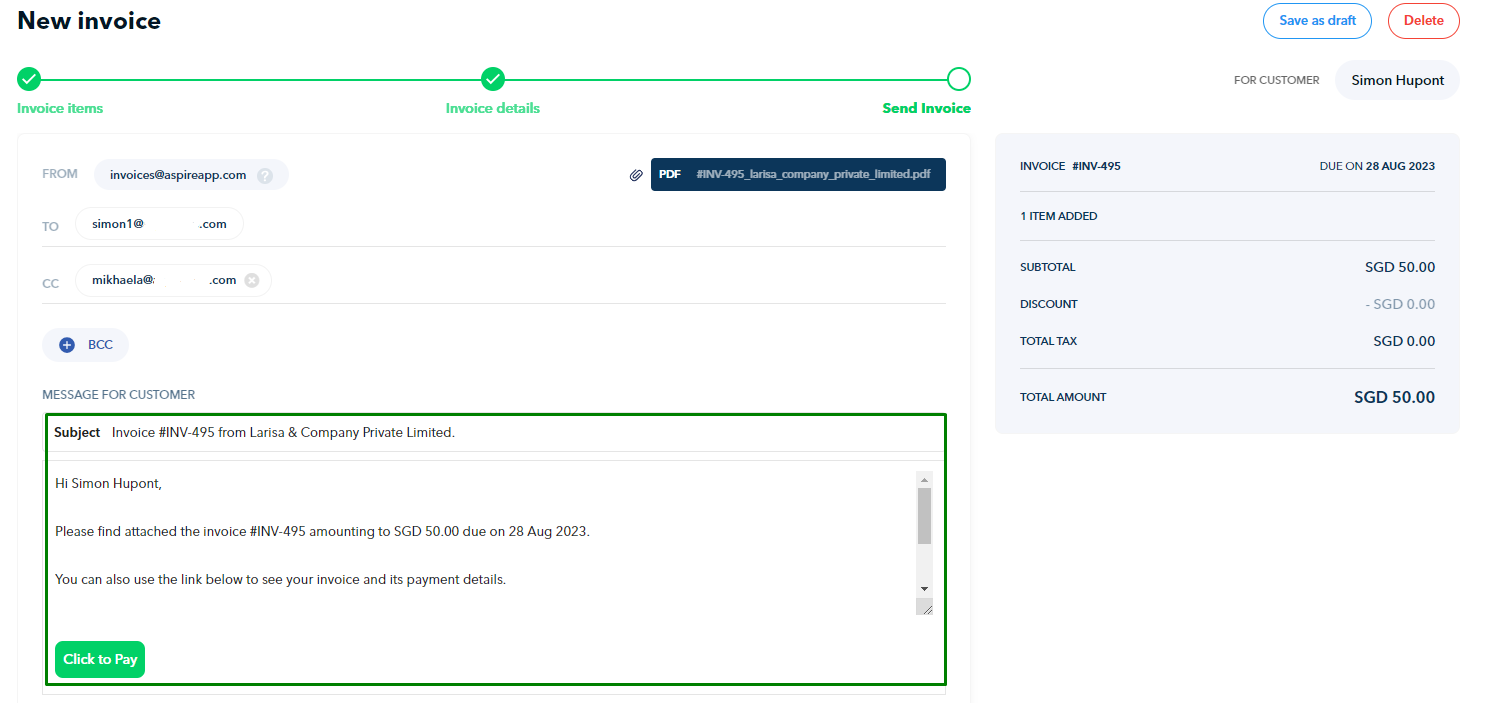Open the attached INV-495 PDF file
The height and width of the screenshot is (703, 1485).
coord(798,174)
